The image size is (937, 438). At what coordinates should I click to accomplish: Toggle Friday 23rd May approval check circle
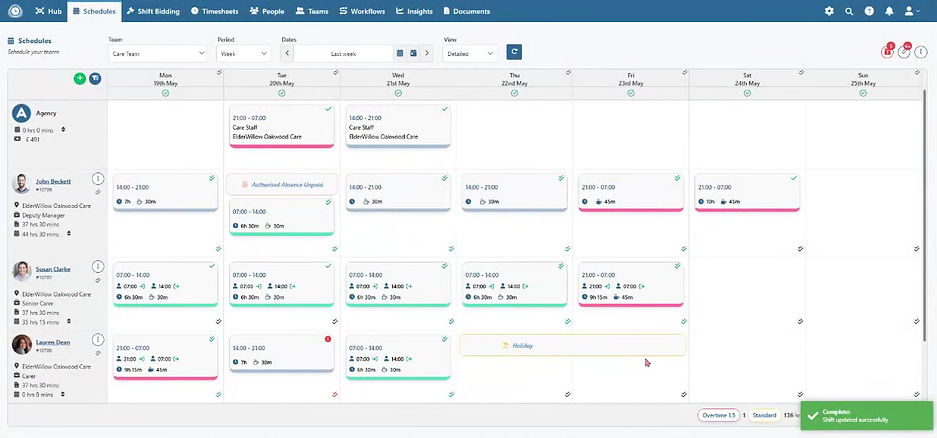631,93
